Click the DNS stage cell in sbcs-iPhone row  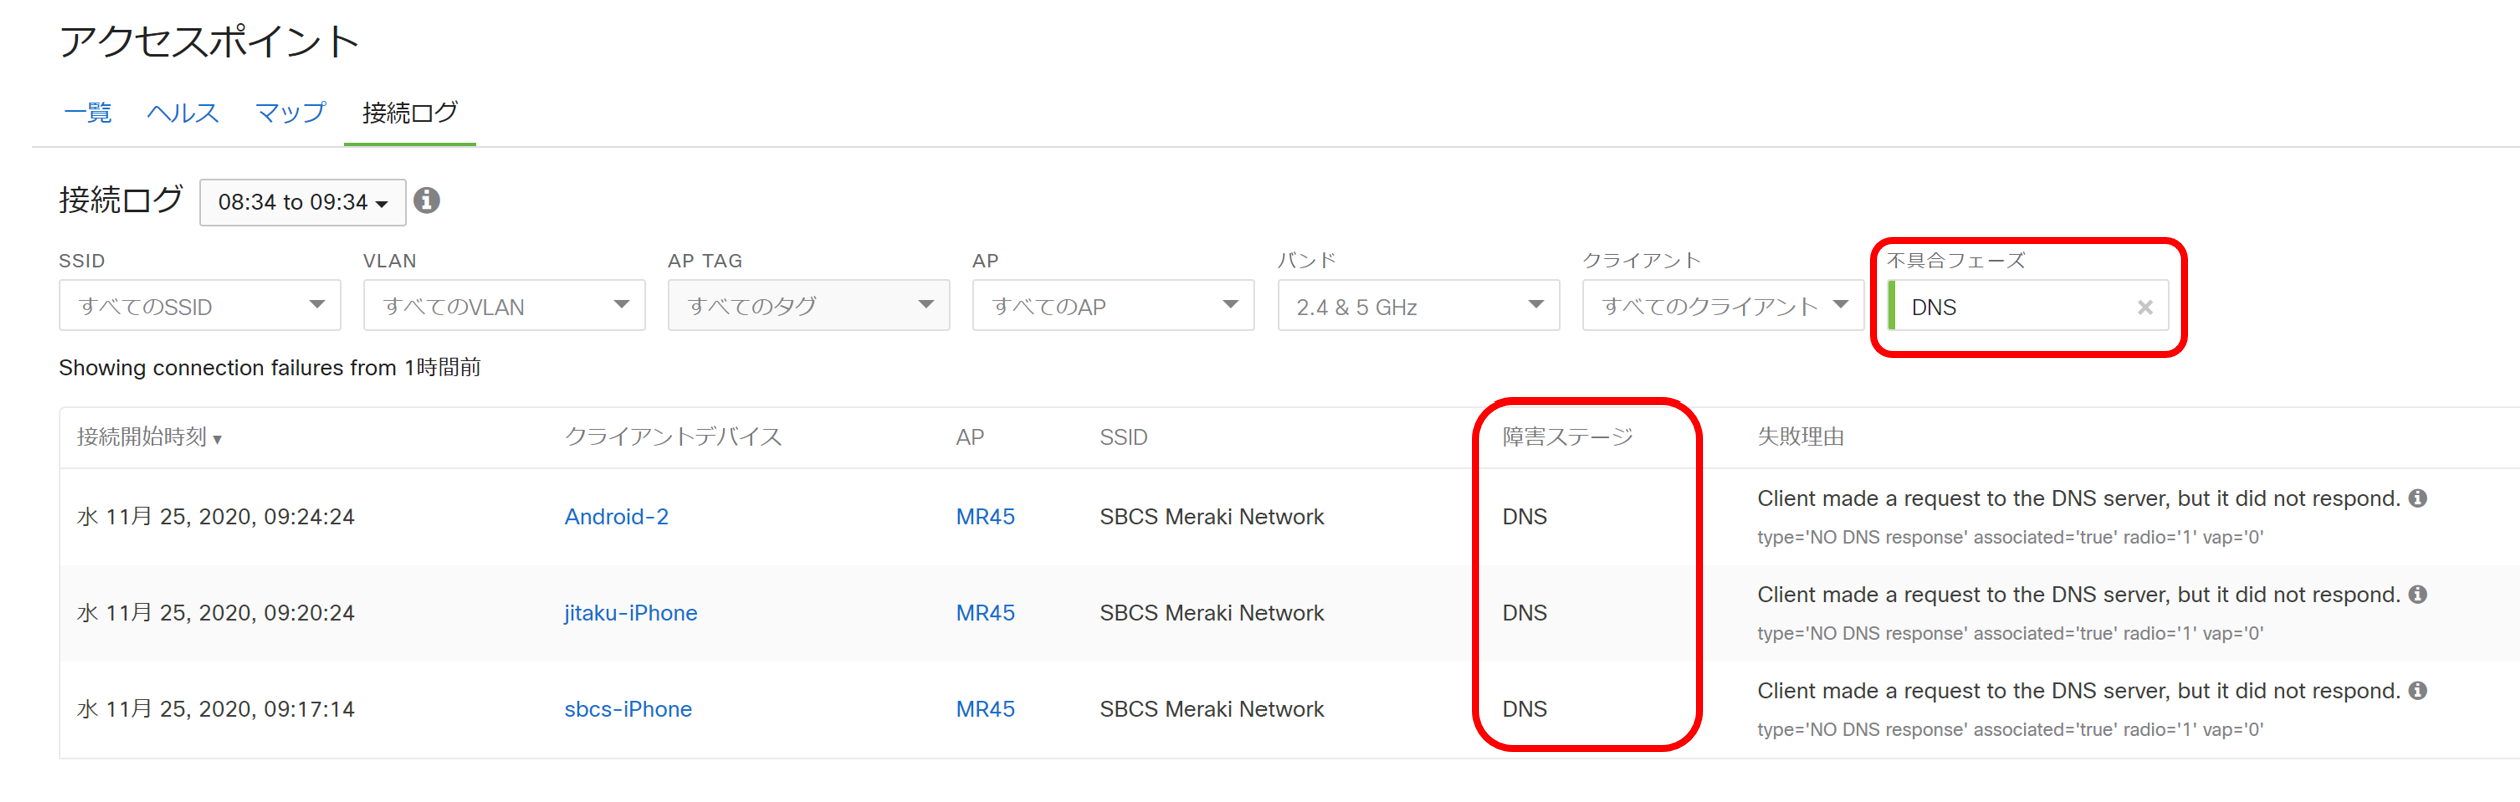coord(1524,709)
